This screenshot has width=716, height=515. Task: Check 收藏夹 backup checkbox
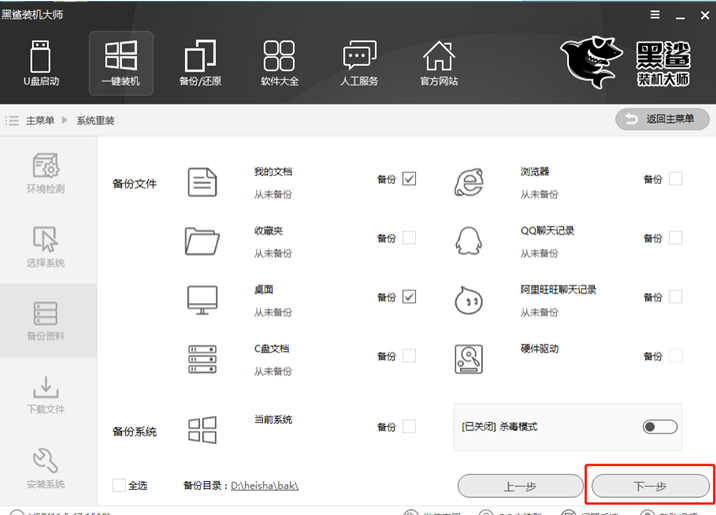pyautogui.click(x=409, y=238)
